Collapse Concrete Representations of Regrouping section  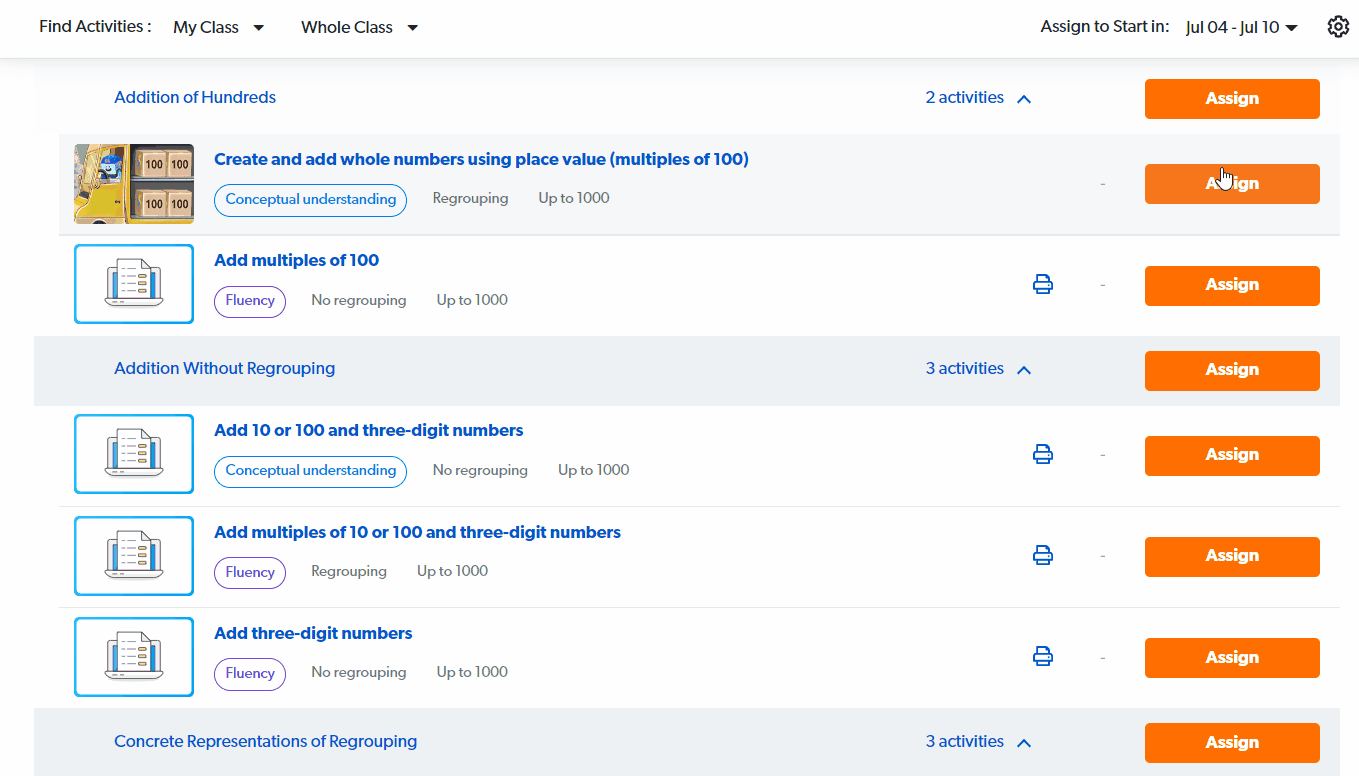[1023, 742]
